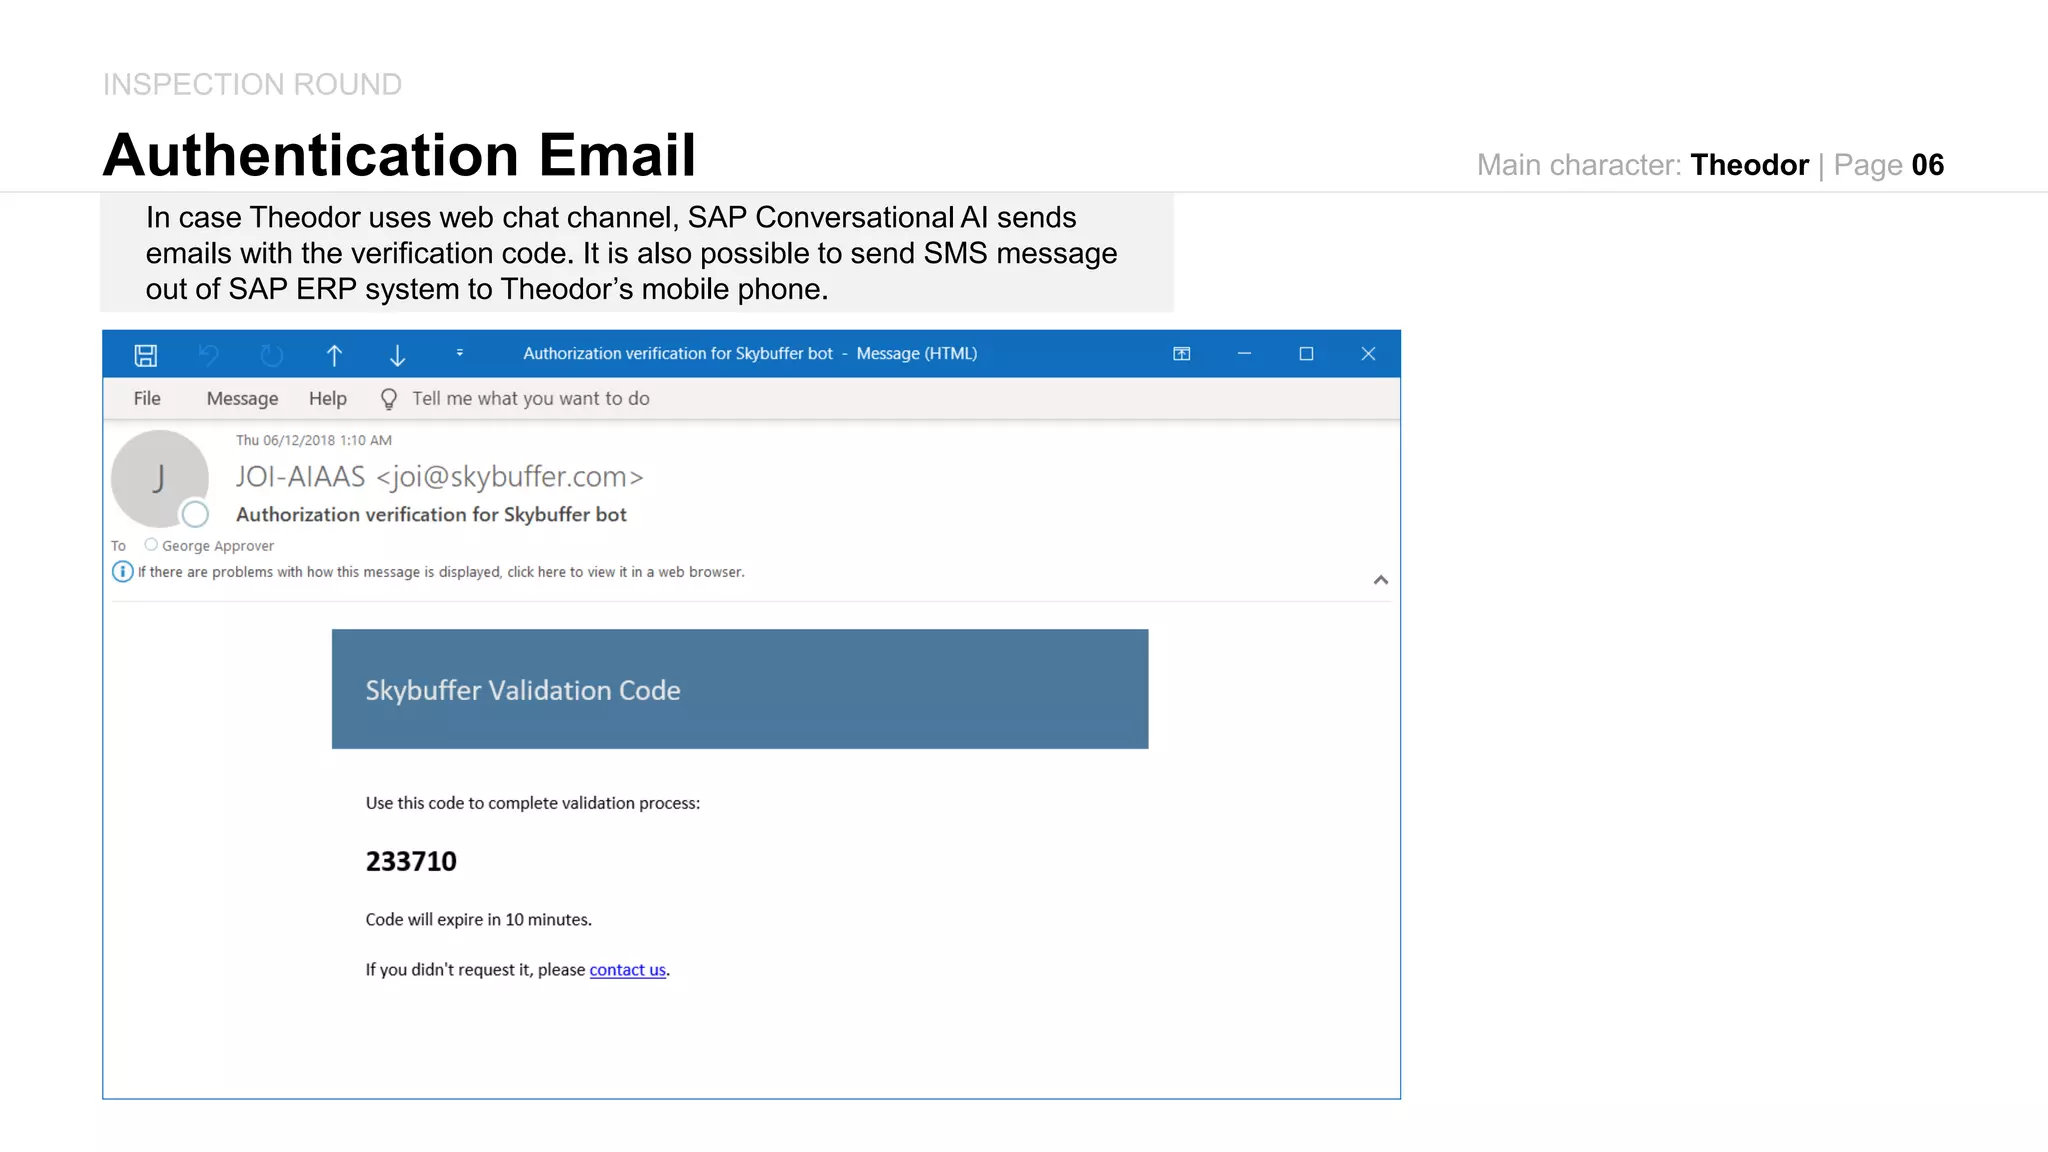Screen dimensions: 2048x1152
Task: Open the File menu
Action: tap(147, 398)
